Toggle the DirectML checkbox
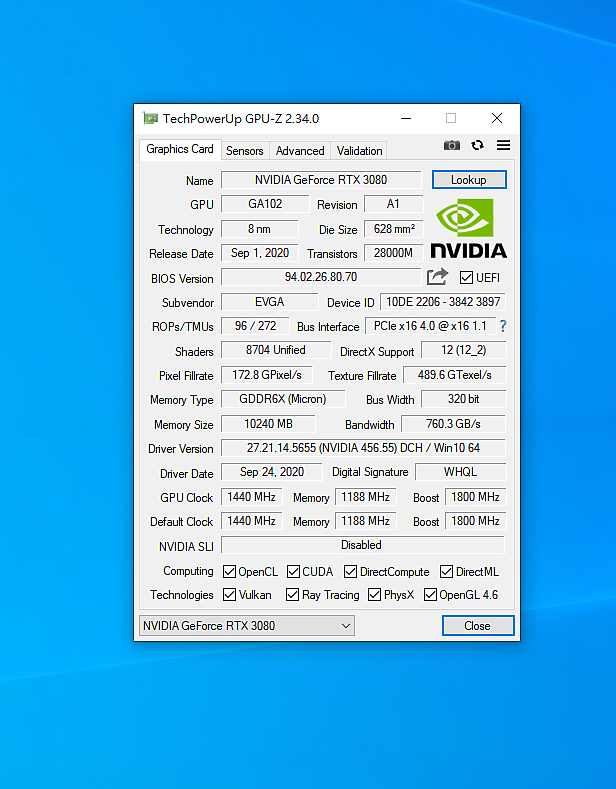The image size is (616, 789). tap(446, 572)
